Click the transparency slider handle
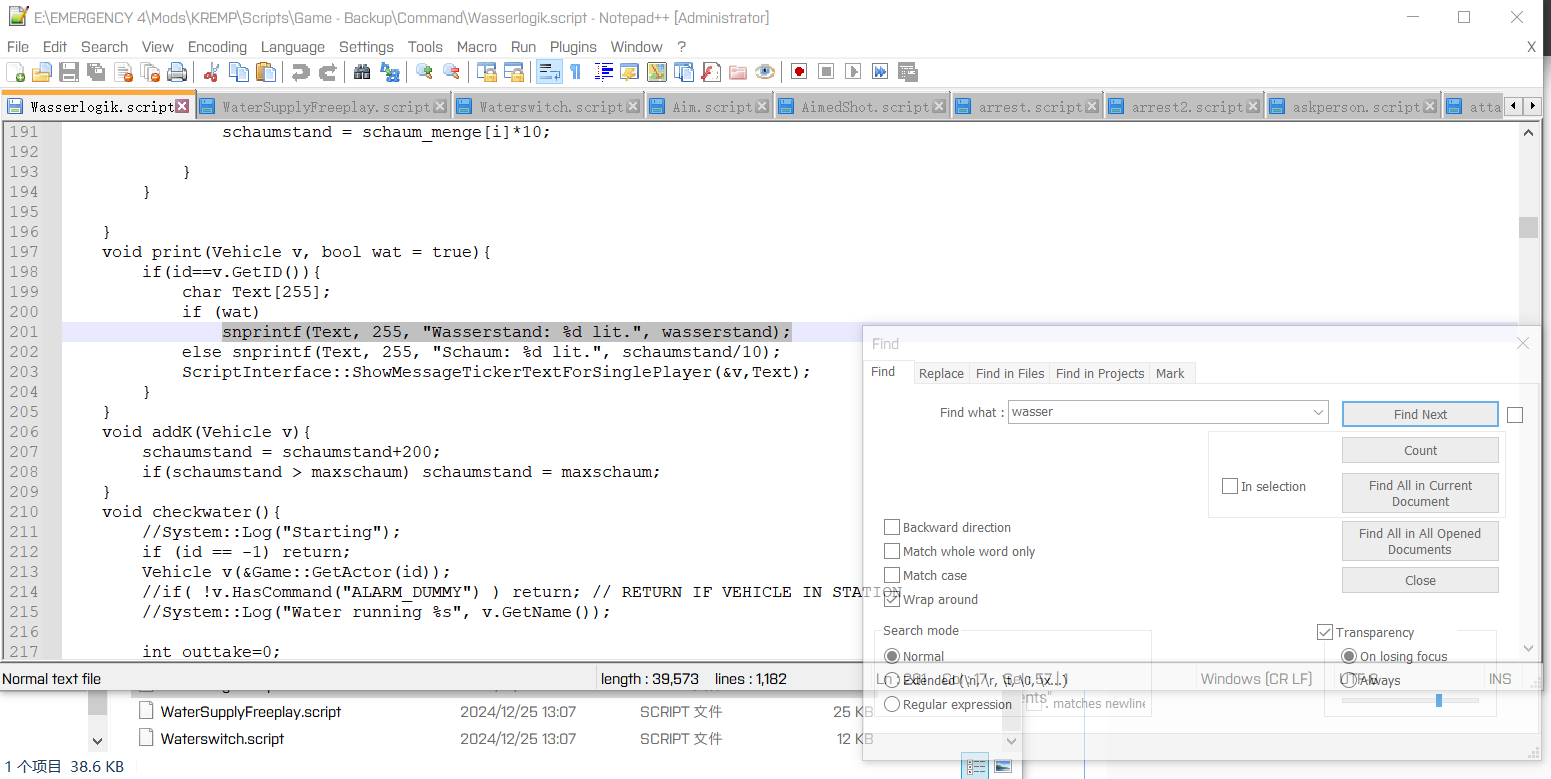 click(1438, 700)
